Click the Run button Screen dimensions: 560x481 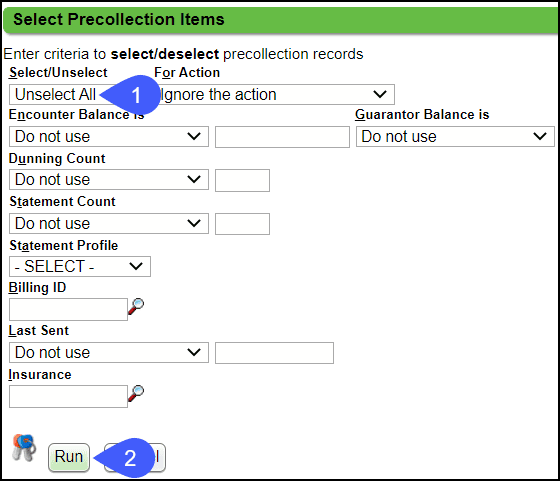pyautogui.click(x=69, y=457)
